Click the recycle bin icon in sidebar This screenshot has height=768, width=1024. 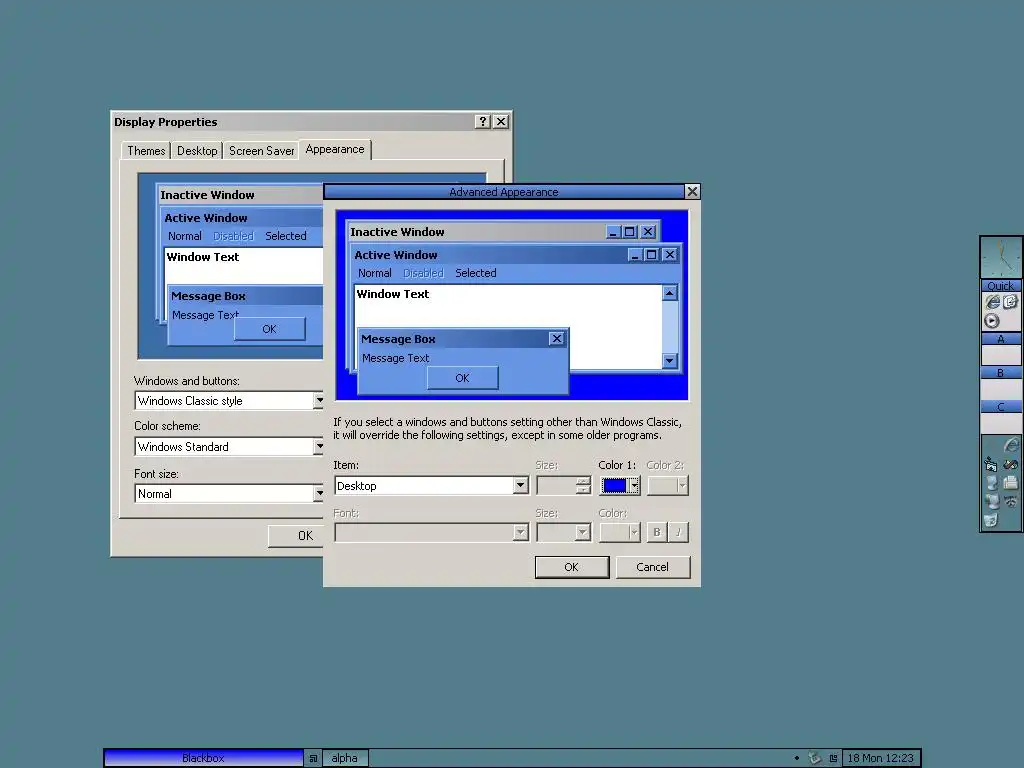pos(991,520)
